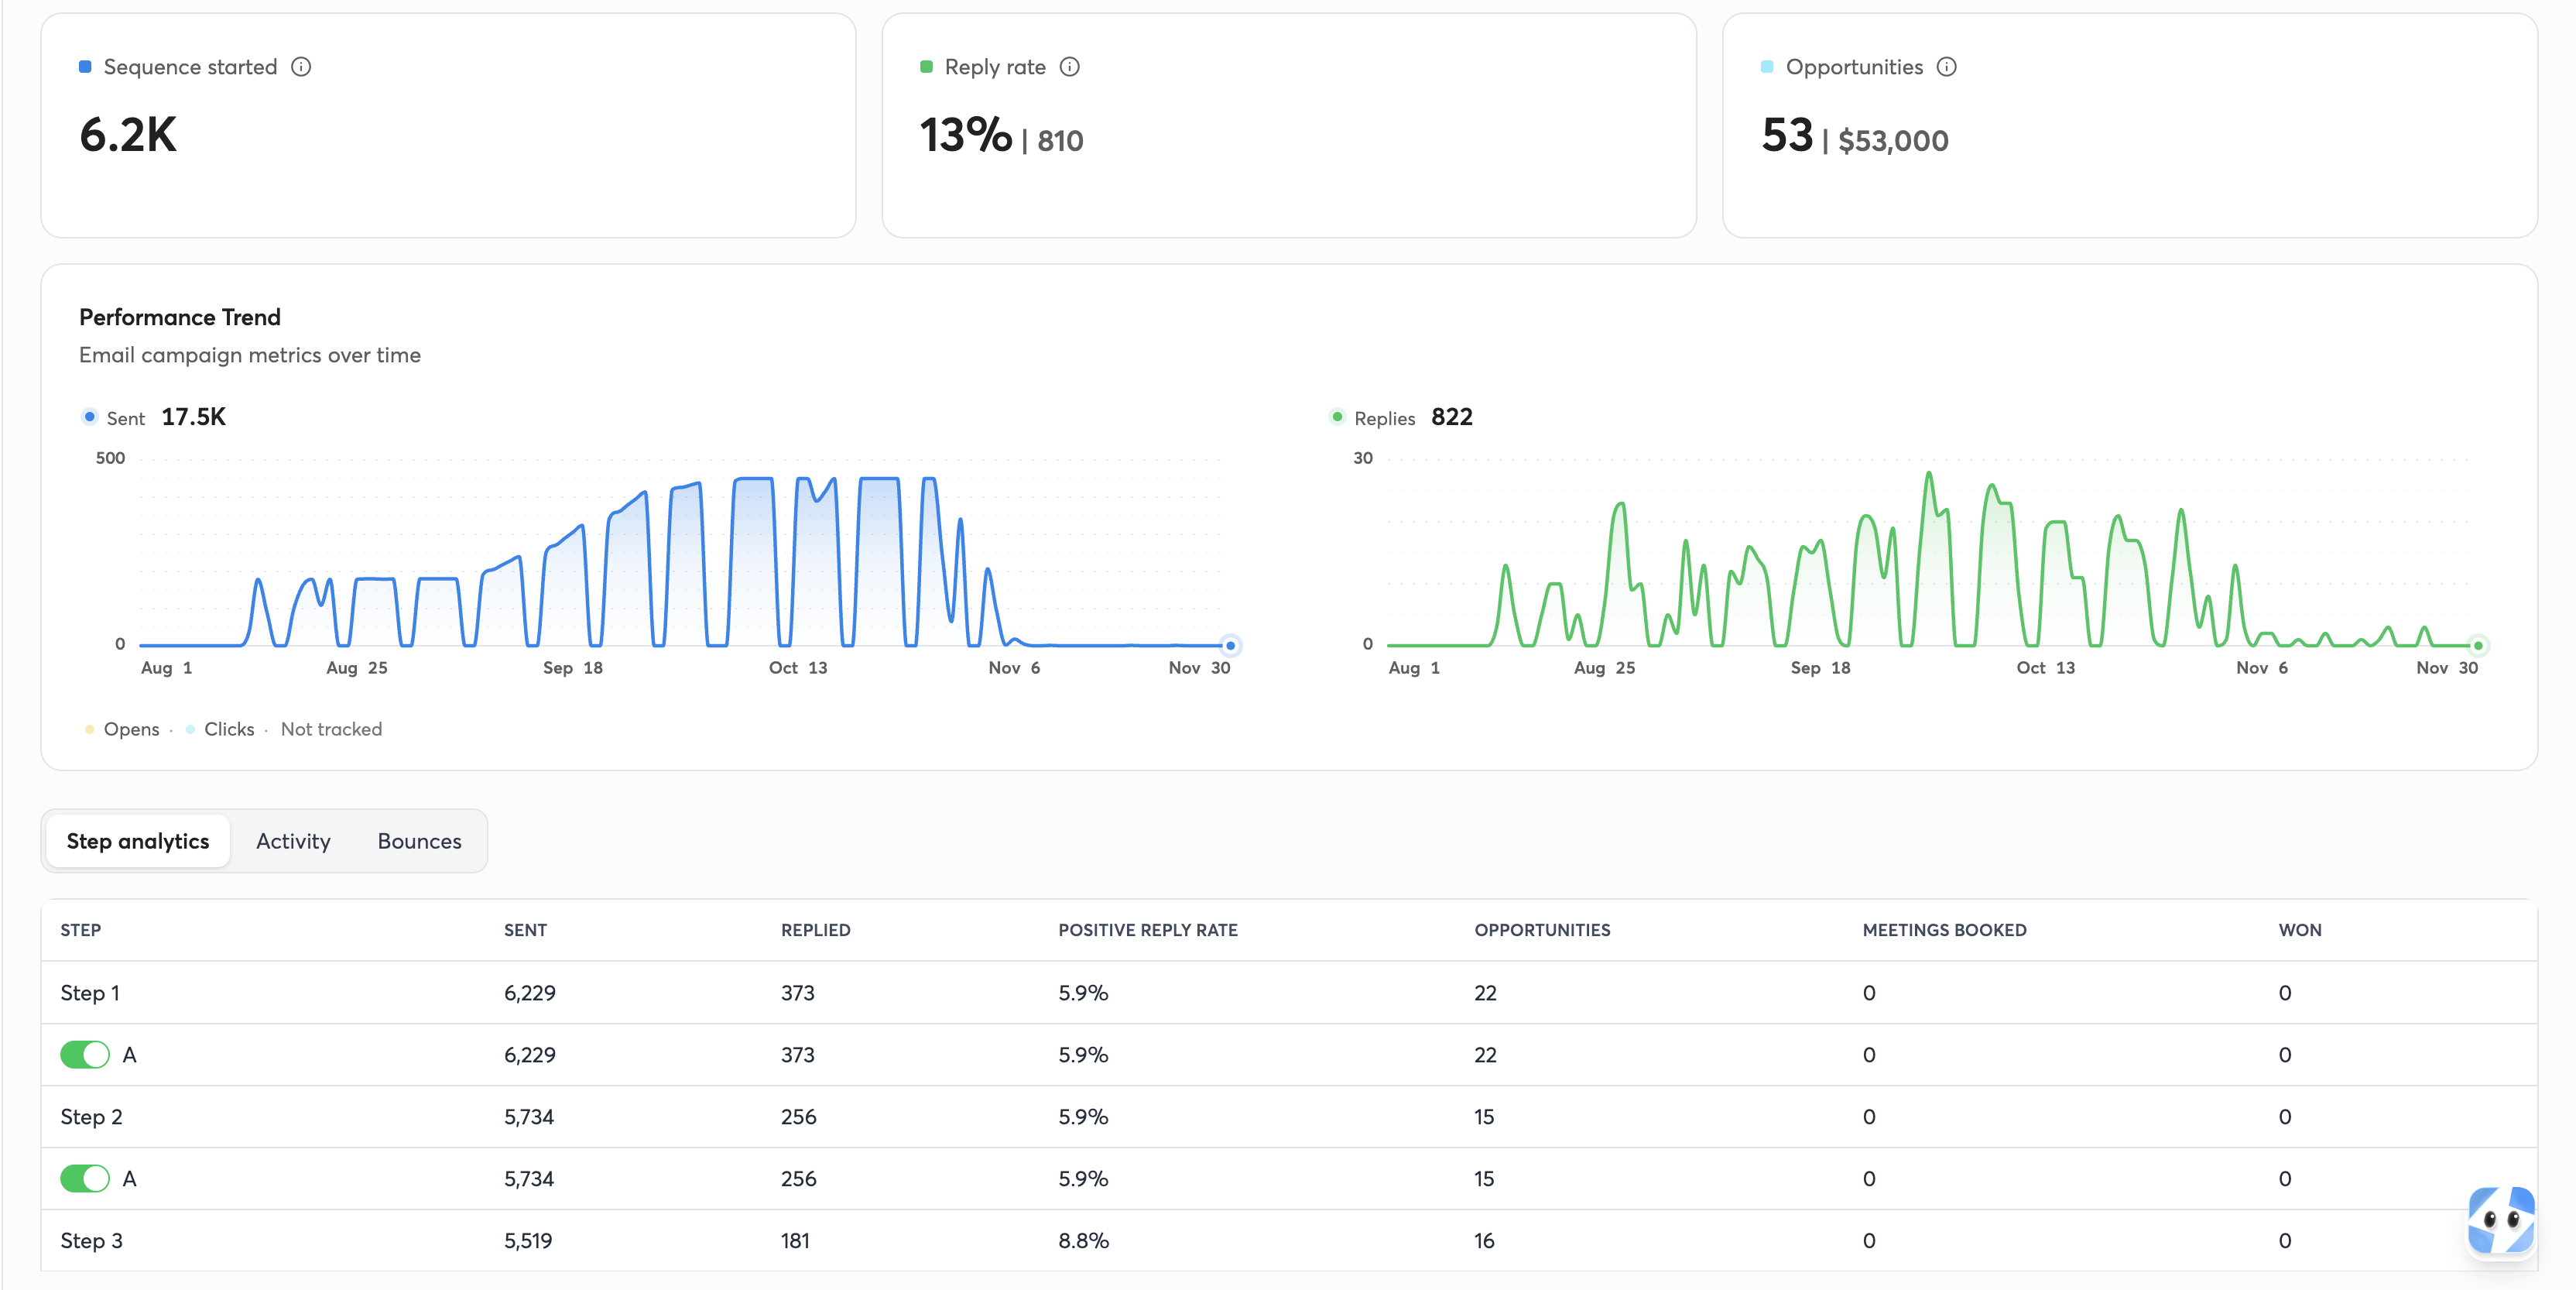Viewport: 2576px width, 1290px height.
Task: Select the Step 1 row label
Action: click(90, 993)
